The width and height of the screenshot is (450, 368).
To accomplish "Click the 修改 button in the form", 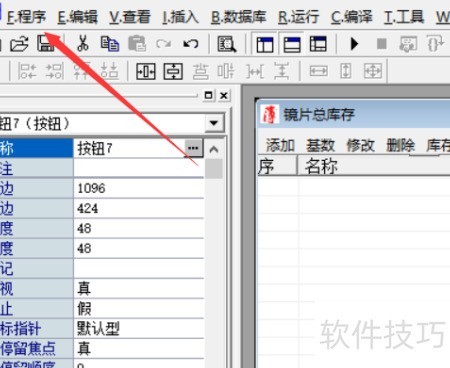I will tap(360, 145).
